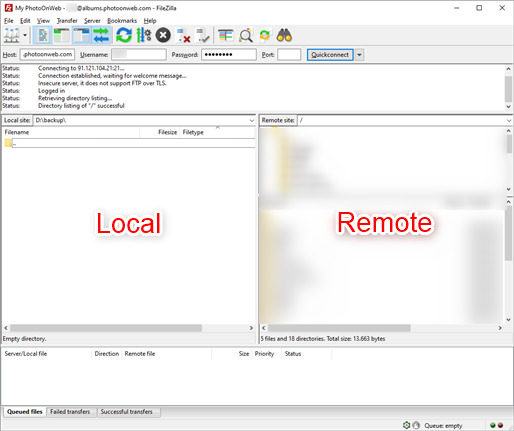Refresh the file and folder lists
This screenshot has width=514, height=431.
coord(124,35)
